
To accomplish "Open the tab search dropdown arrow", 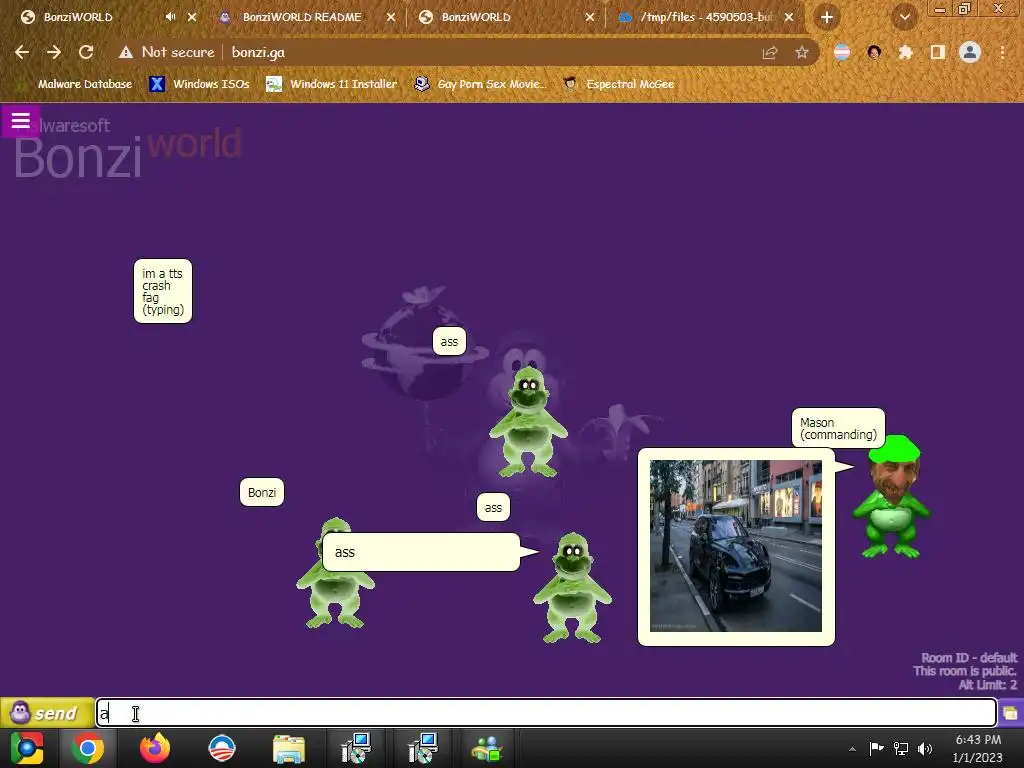I will [904, 17].
